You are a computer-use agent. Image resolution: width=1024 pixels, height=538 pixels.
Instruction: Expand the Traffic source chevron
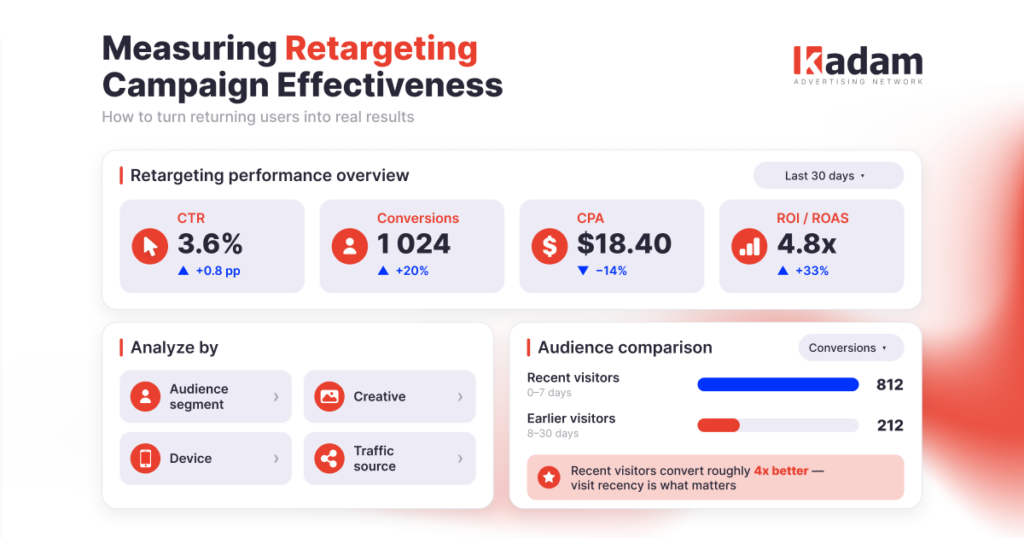tap(460, 458)
